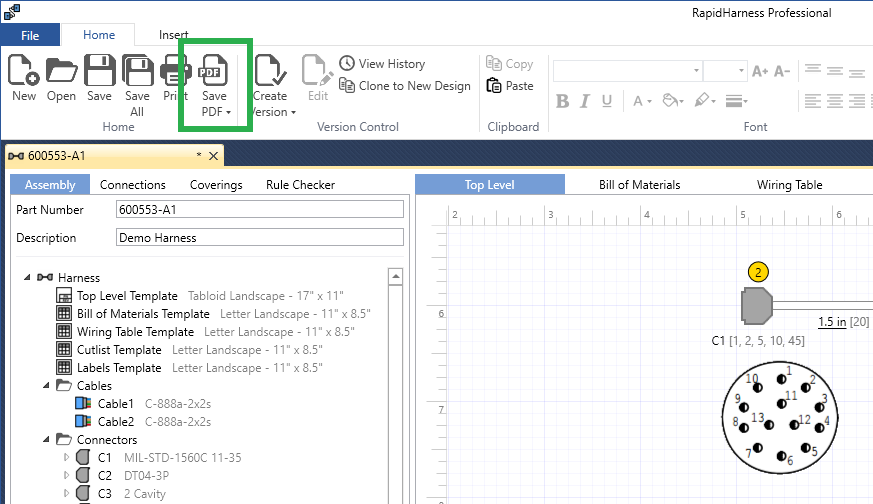Click the Print icon
Screen dimensions: 873x504
point(175,70)
